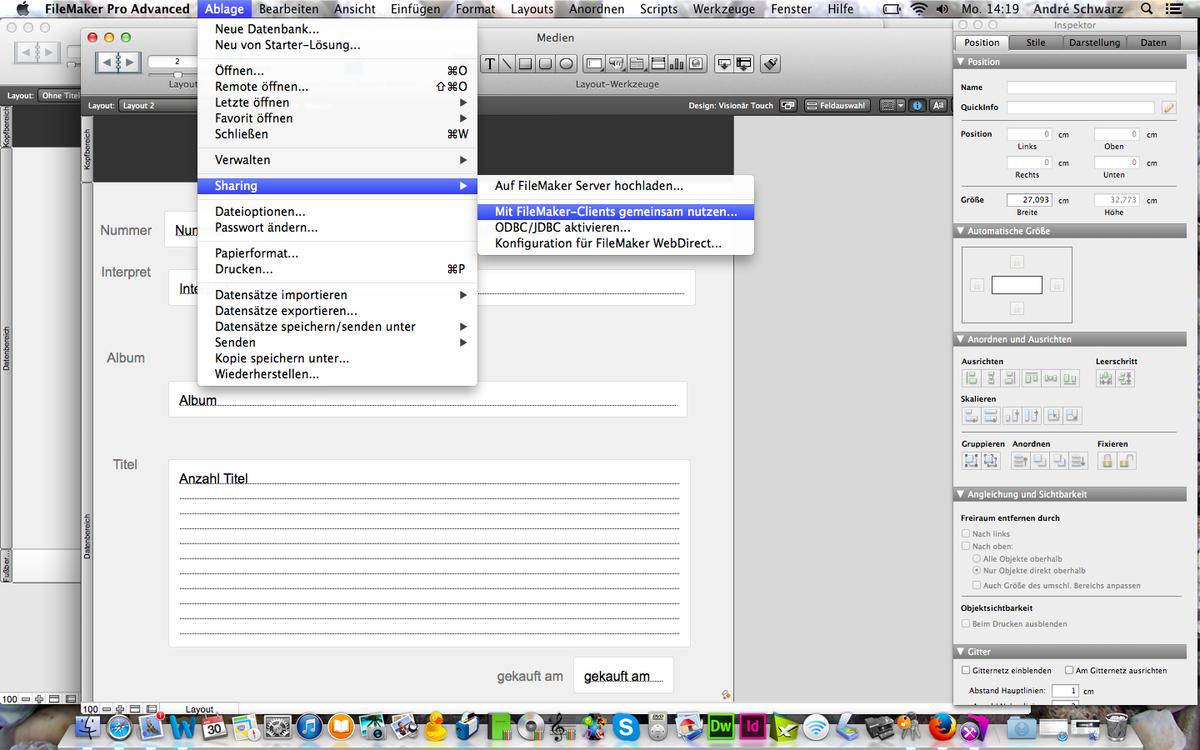Choose Mit FileMaker-Clients gemeinsam nutzen
1200x750 pixels.
coord(616,212)
